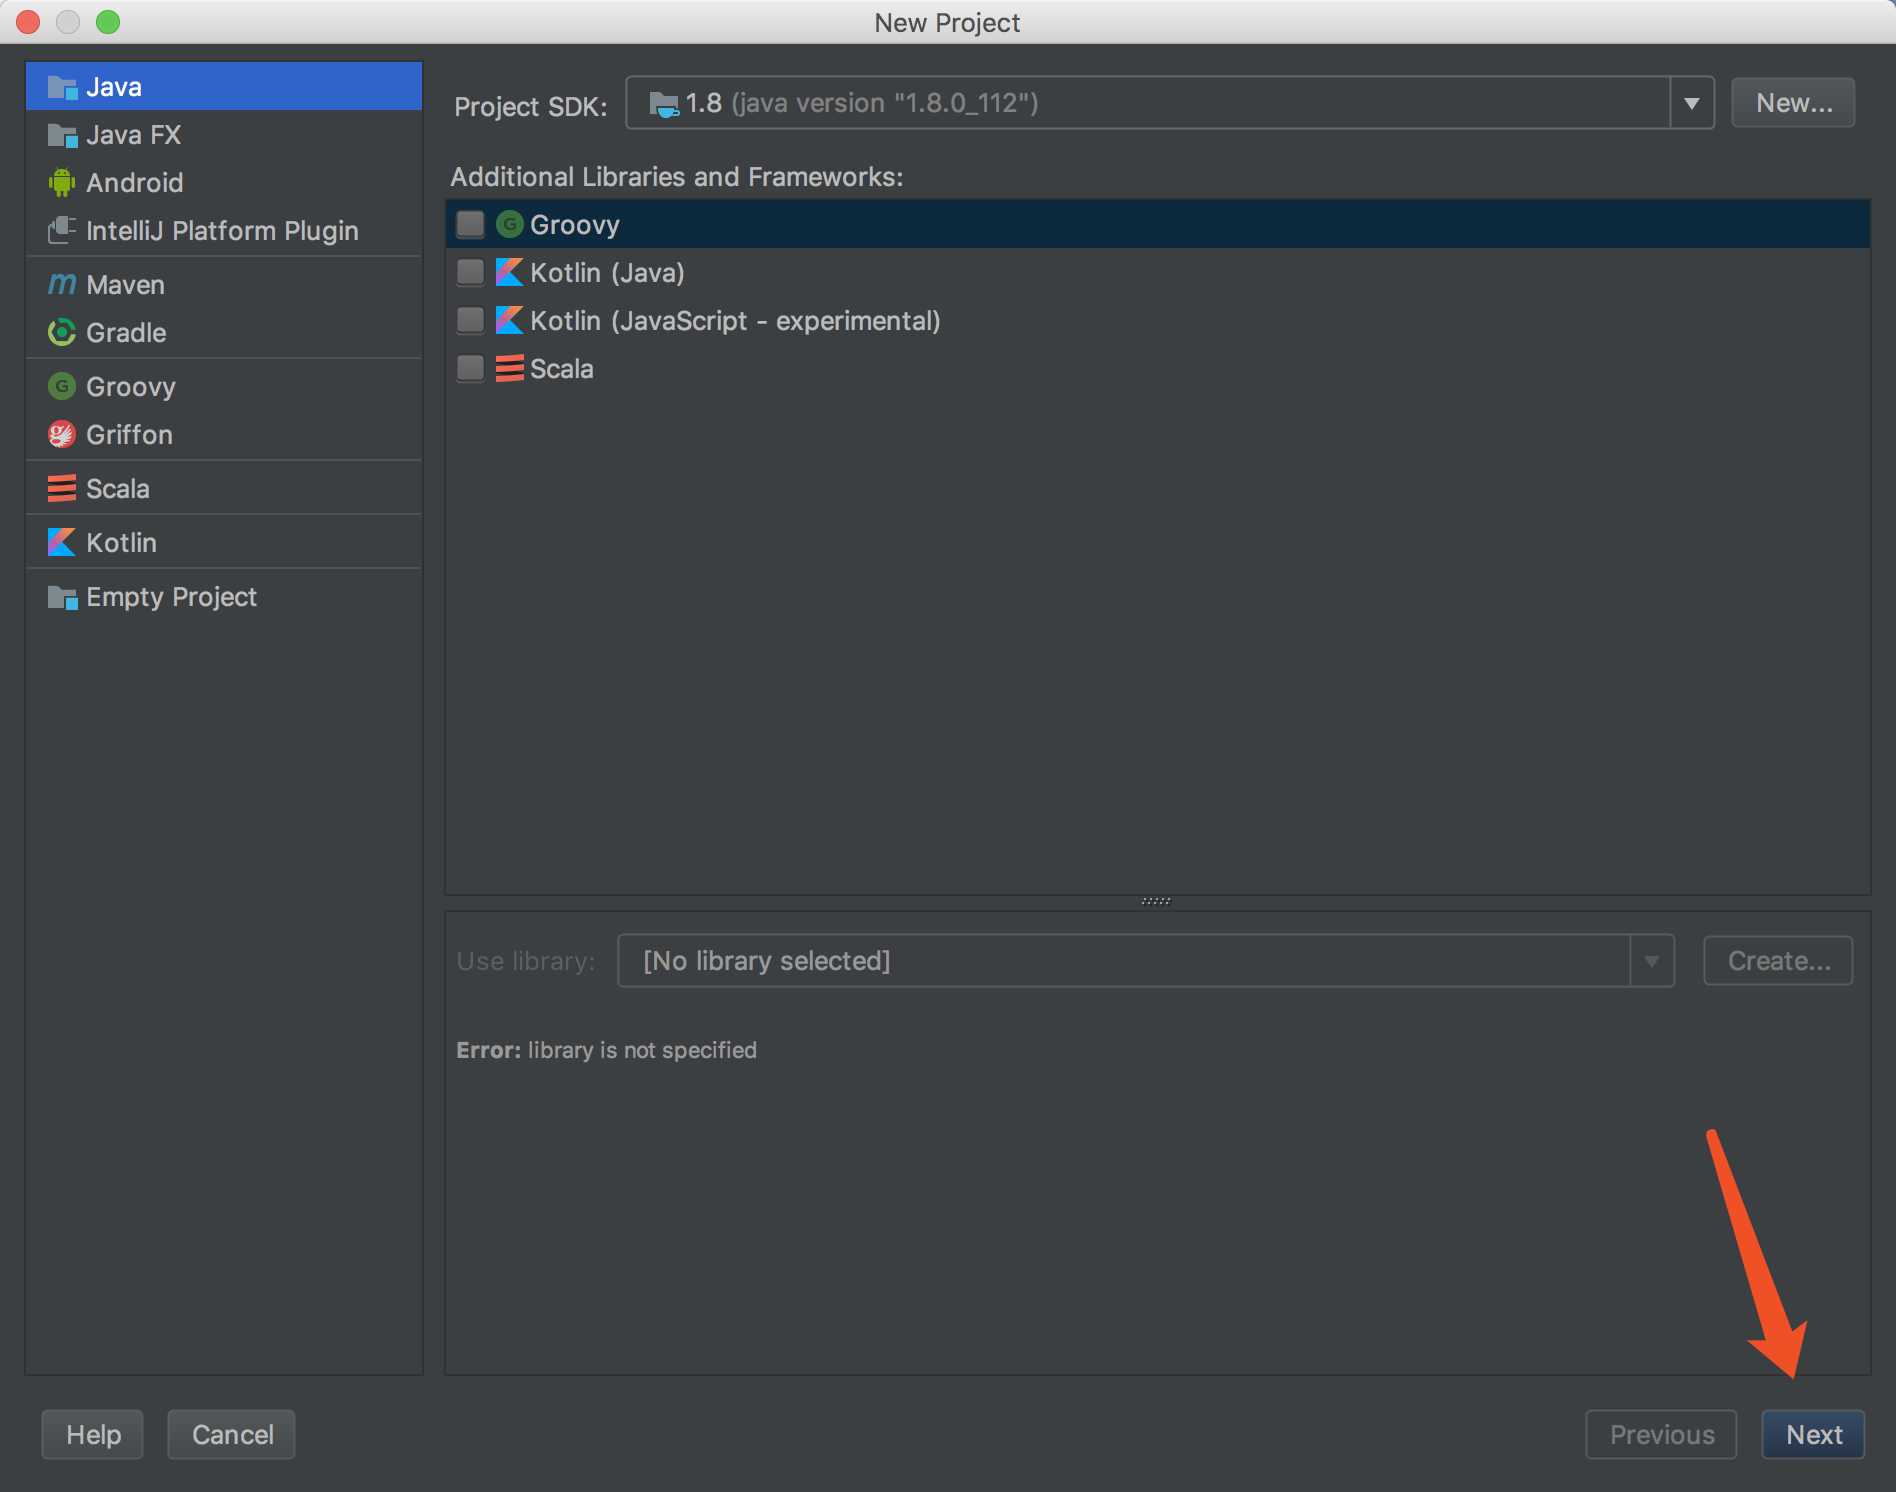Click the Groovy row label in frameworks list

(x=575, y=225)
